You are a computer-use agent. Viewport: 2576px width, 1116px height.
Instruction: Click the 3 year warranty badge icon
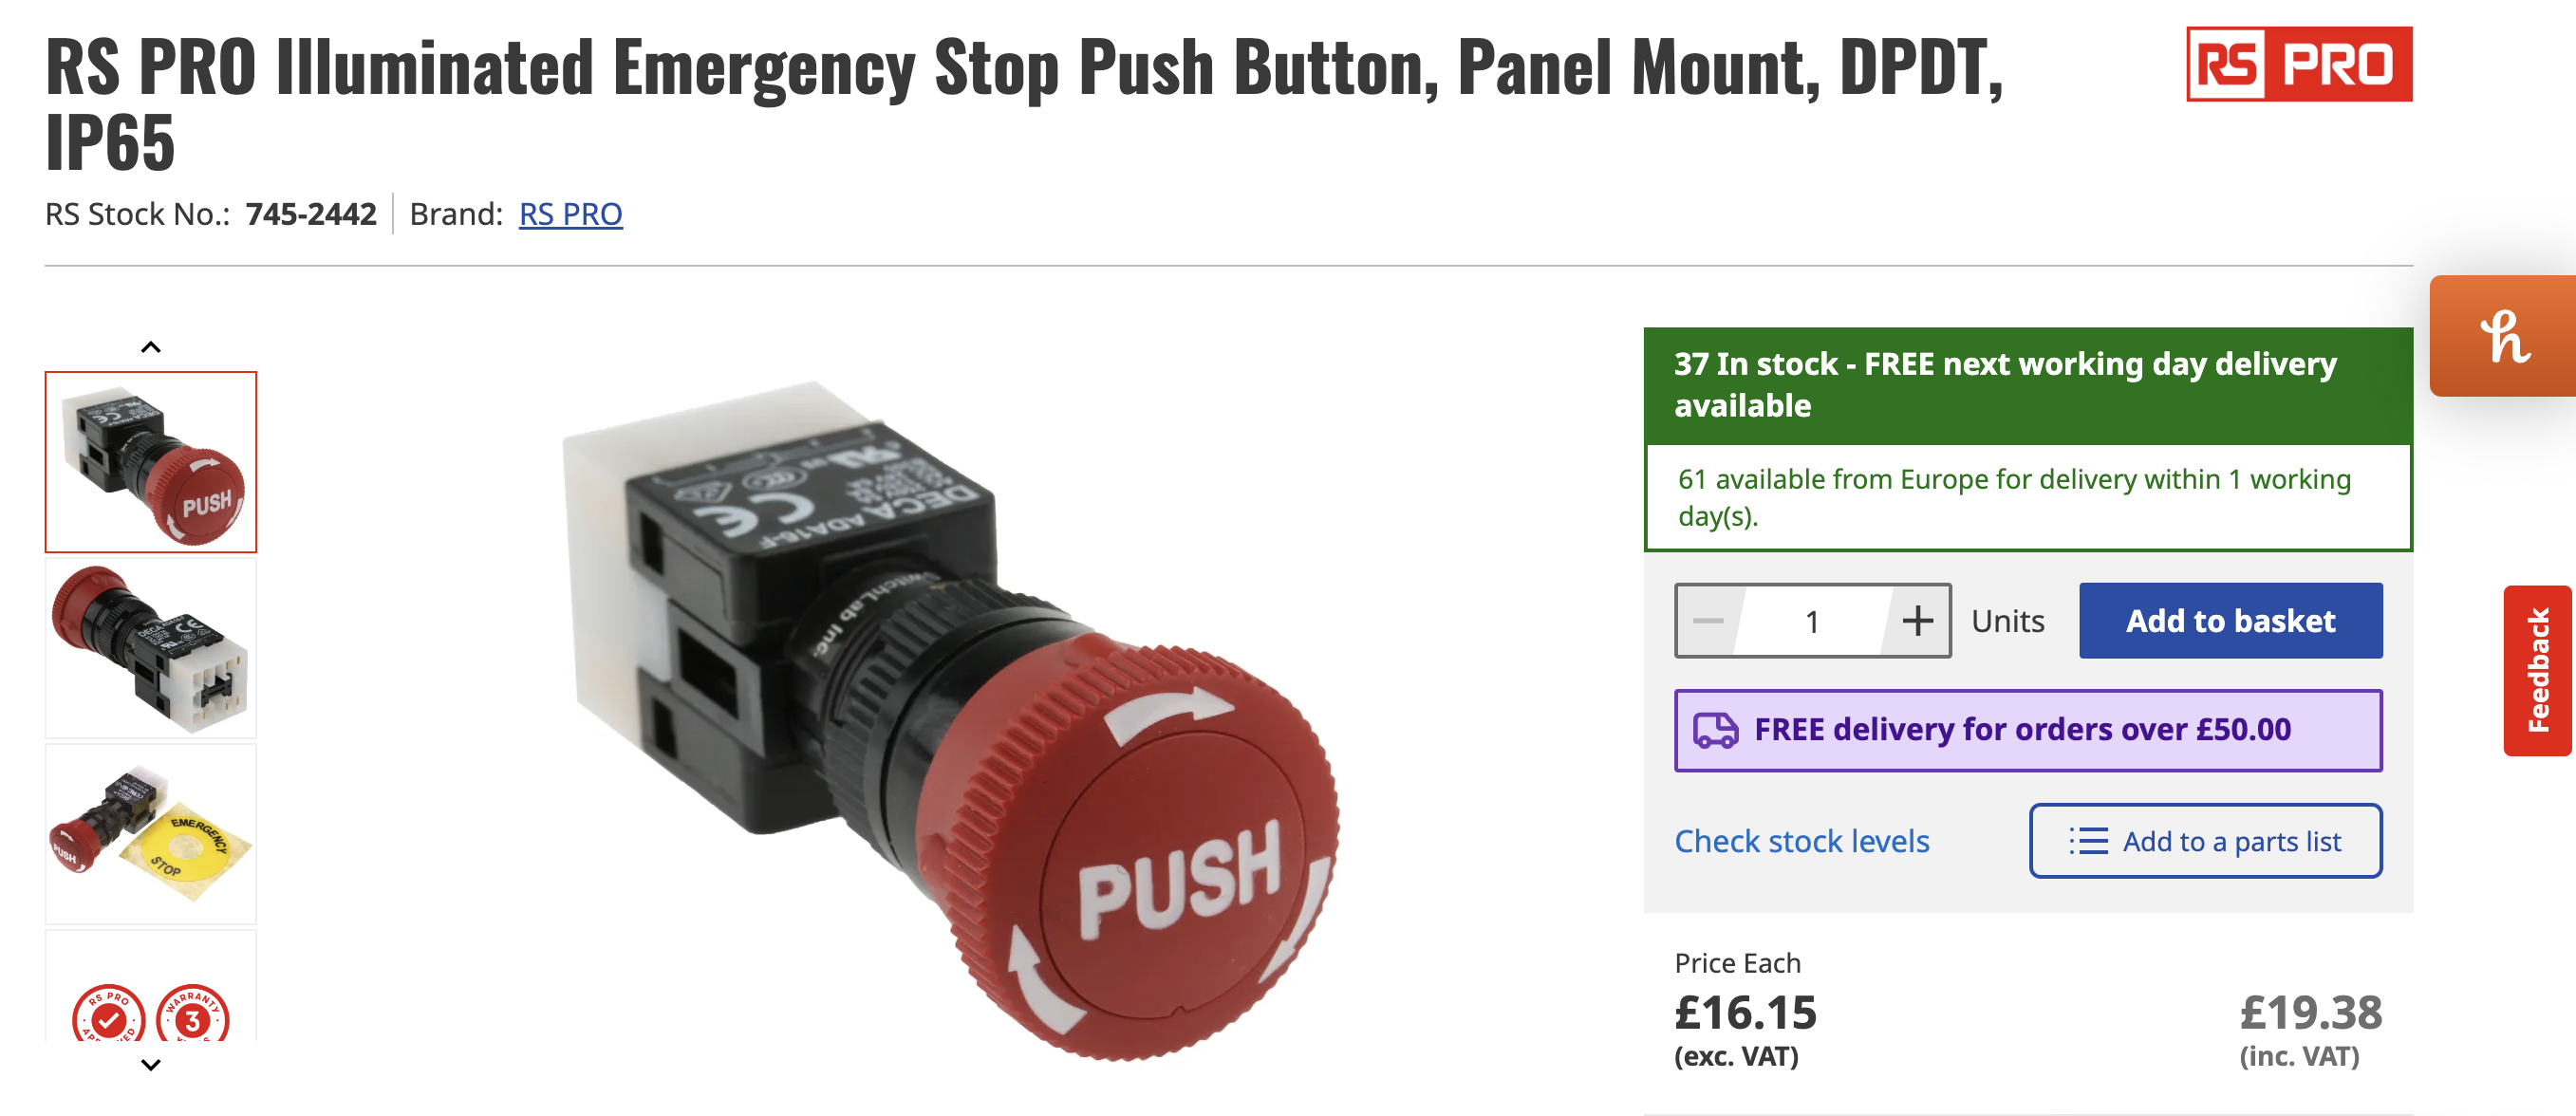[x=192, y=1016]
